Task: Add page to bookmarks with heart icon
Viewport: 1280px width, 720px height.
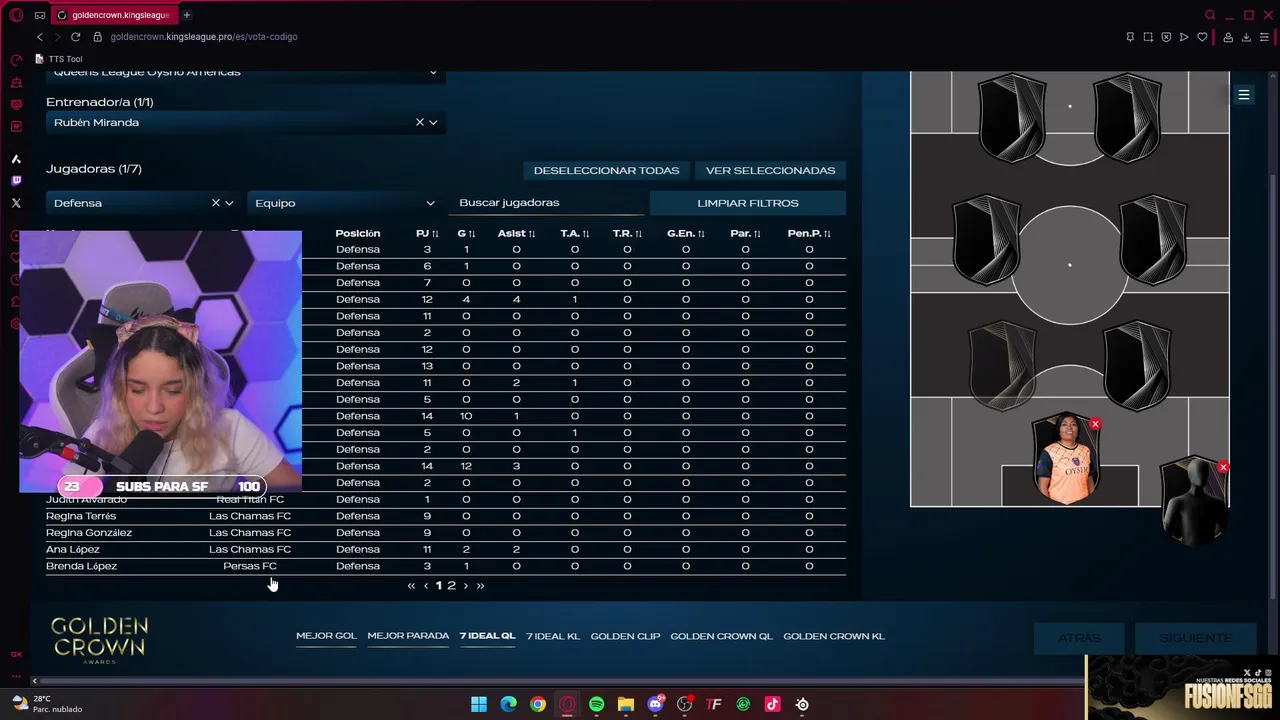Action: pos(1202,37)
